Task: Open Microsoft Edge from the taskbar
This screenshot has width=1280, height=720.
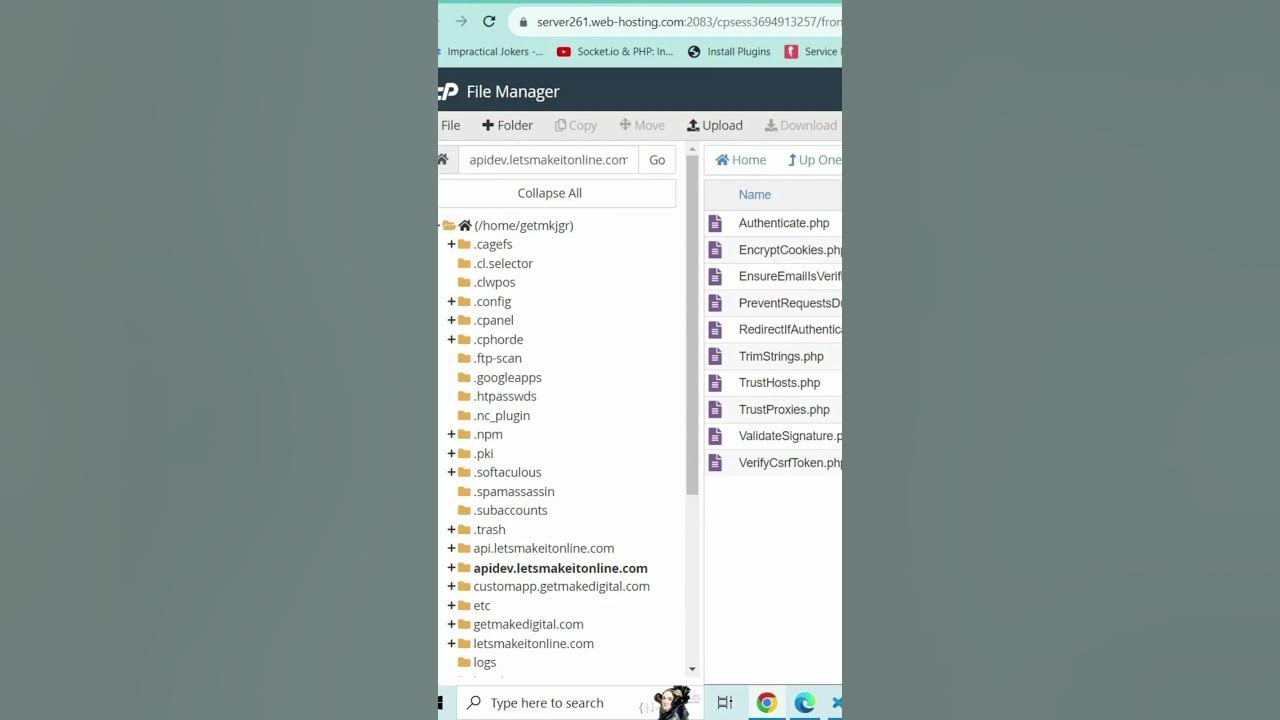Action: [x=805, y=703]
